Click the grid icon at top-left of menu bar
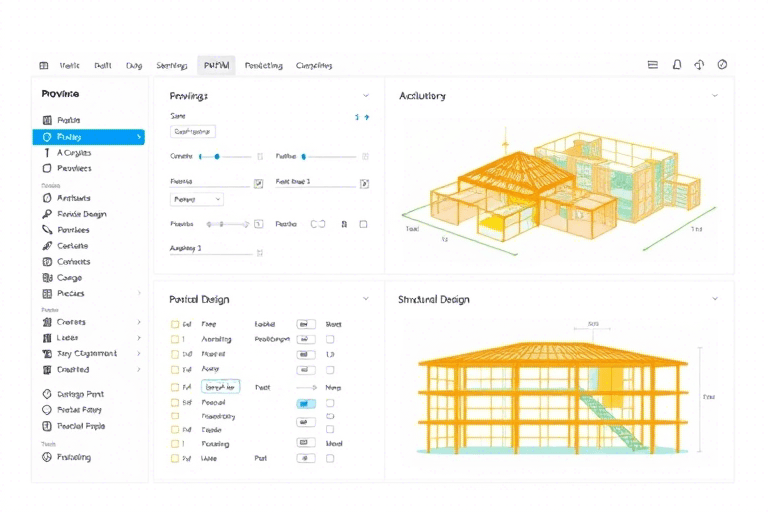The width and height of the screenshot is (768, 512). tap(44, 66)
